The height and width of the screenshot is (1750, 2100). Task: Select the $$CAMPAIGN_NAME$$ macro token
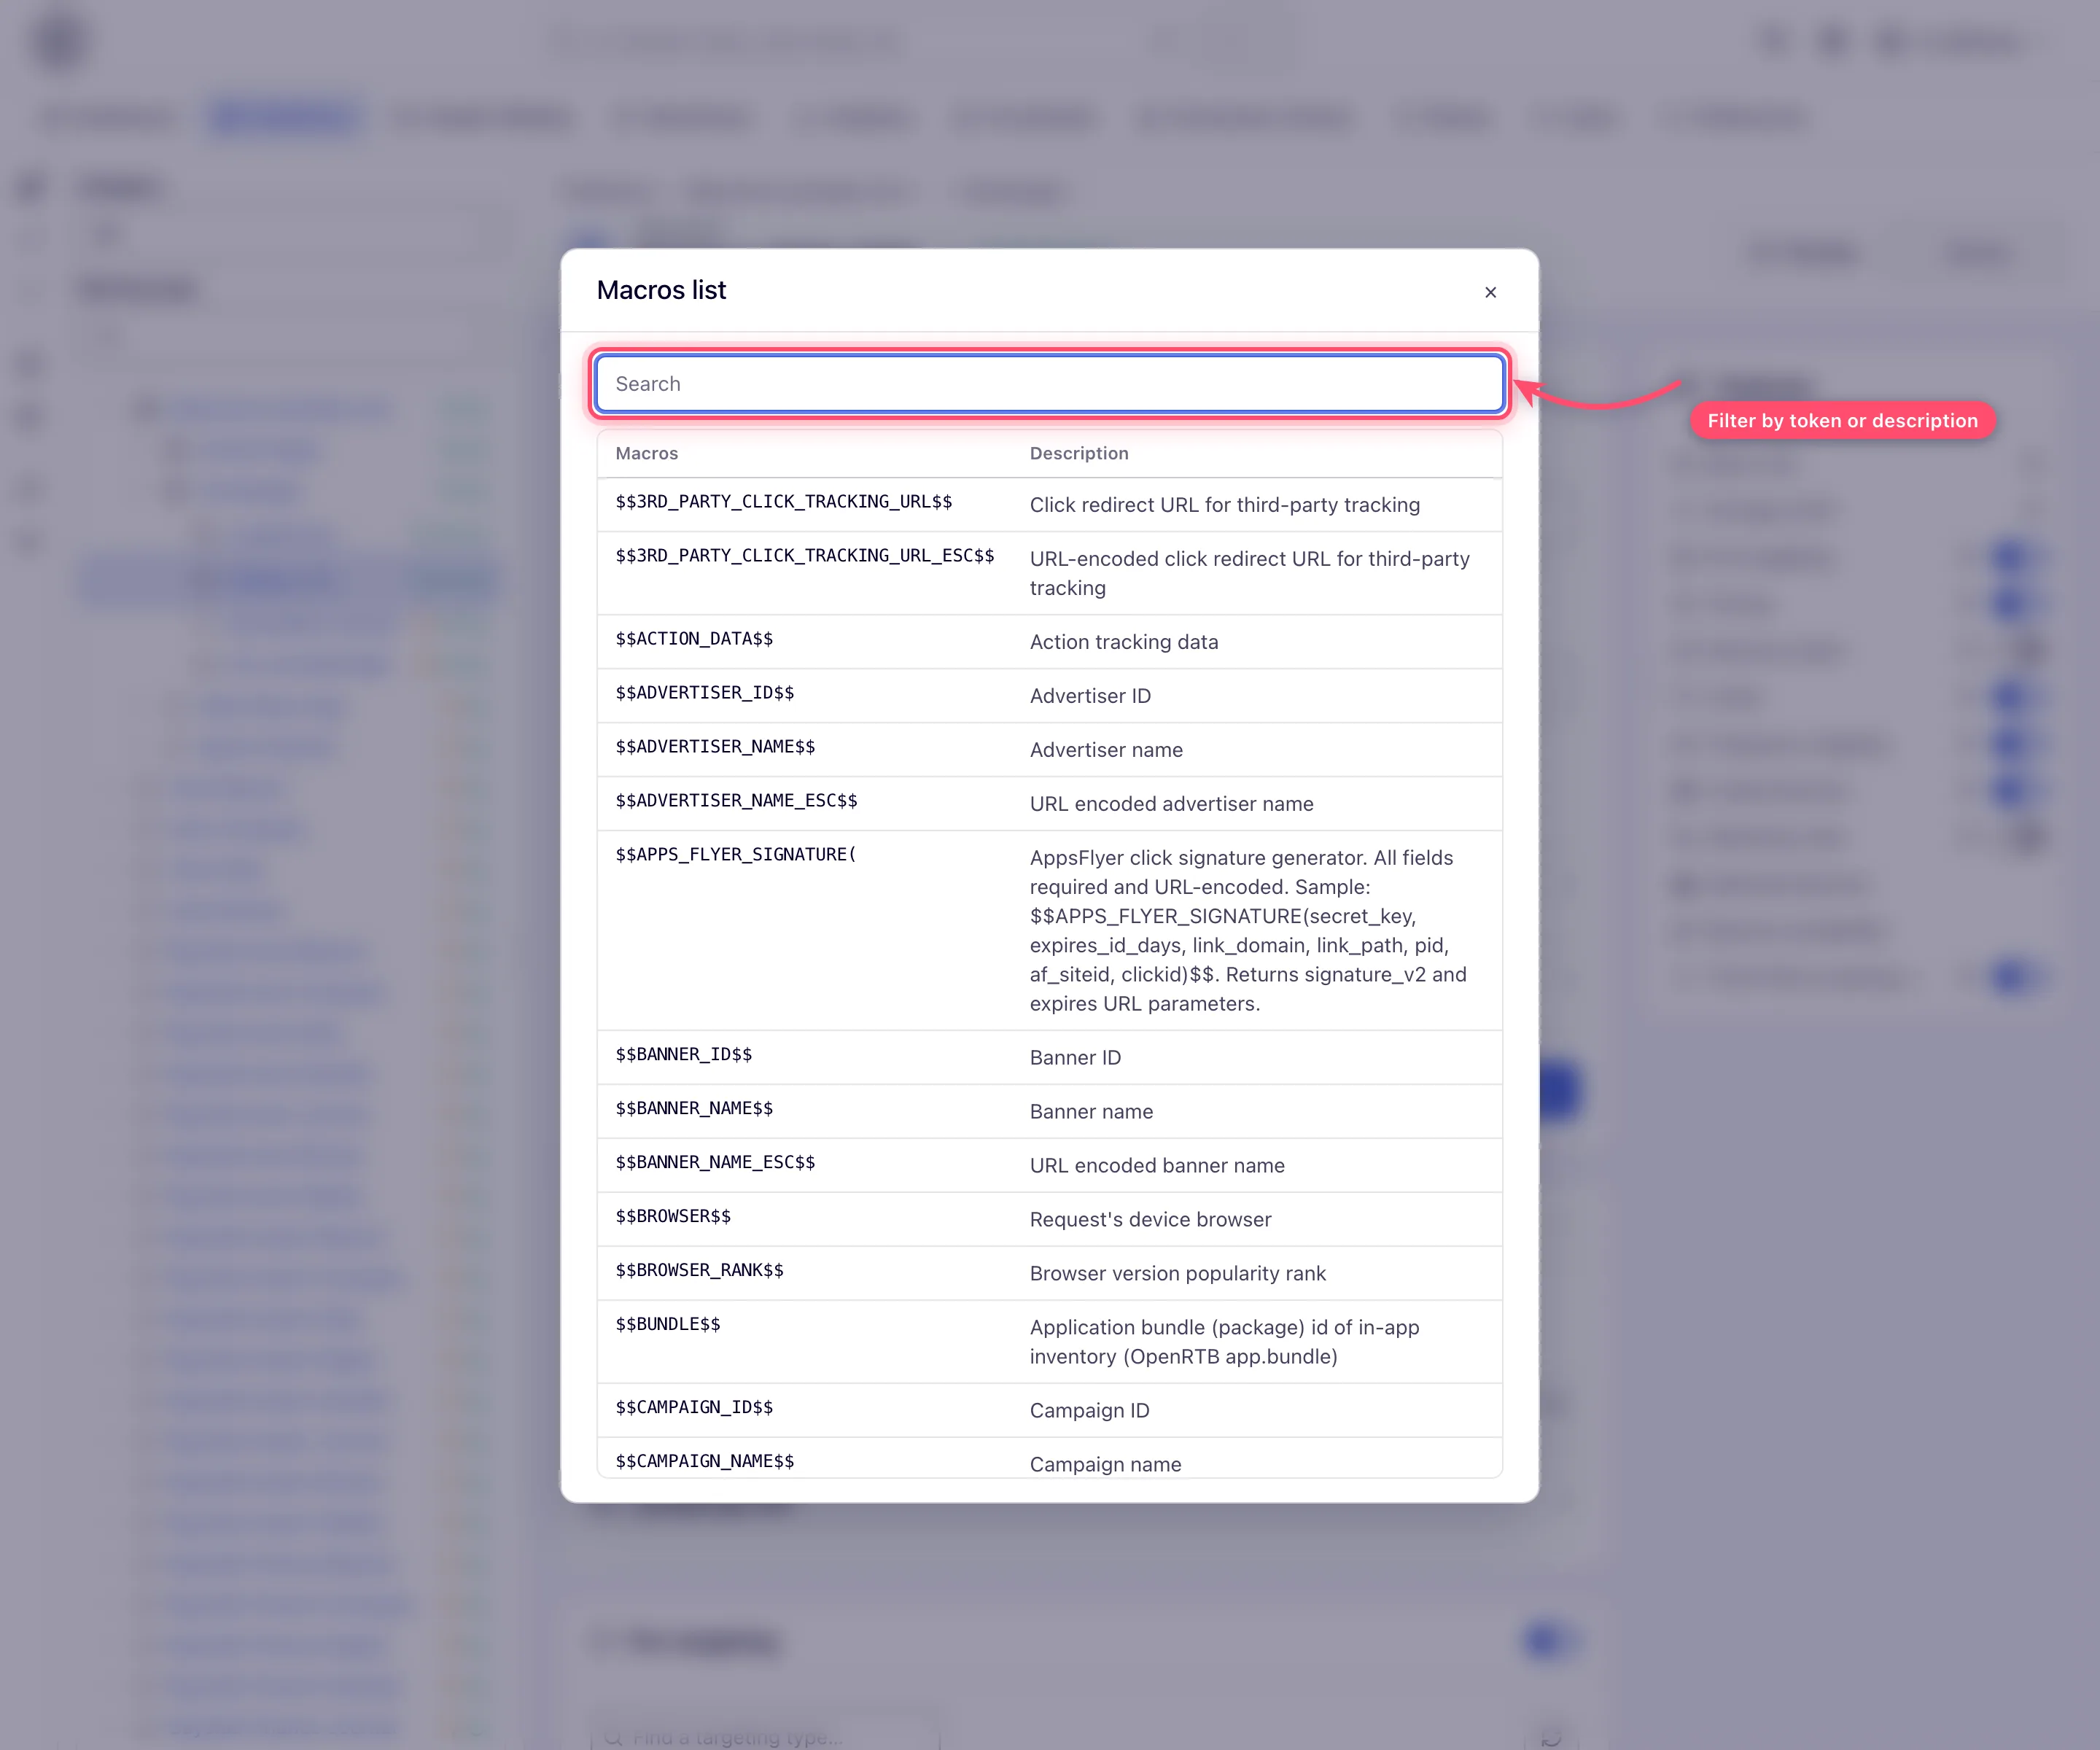click(x=704, y=1462)
